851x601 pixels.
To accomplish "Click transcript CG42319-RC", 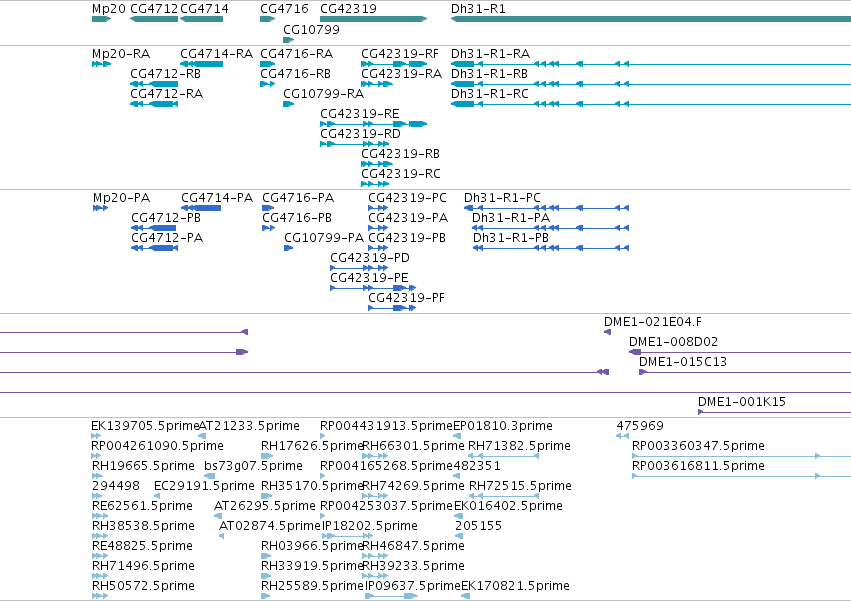I will click(x=401, y=174).
